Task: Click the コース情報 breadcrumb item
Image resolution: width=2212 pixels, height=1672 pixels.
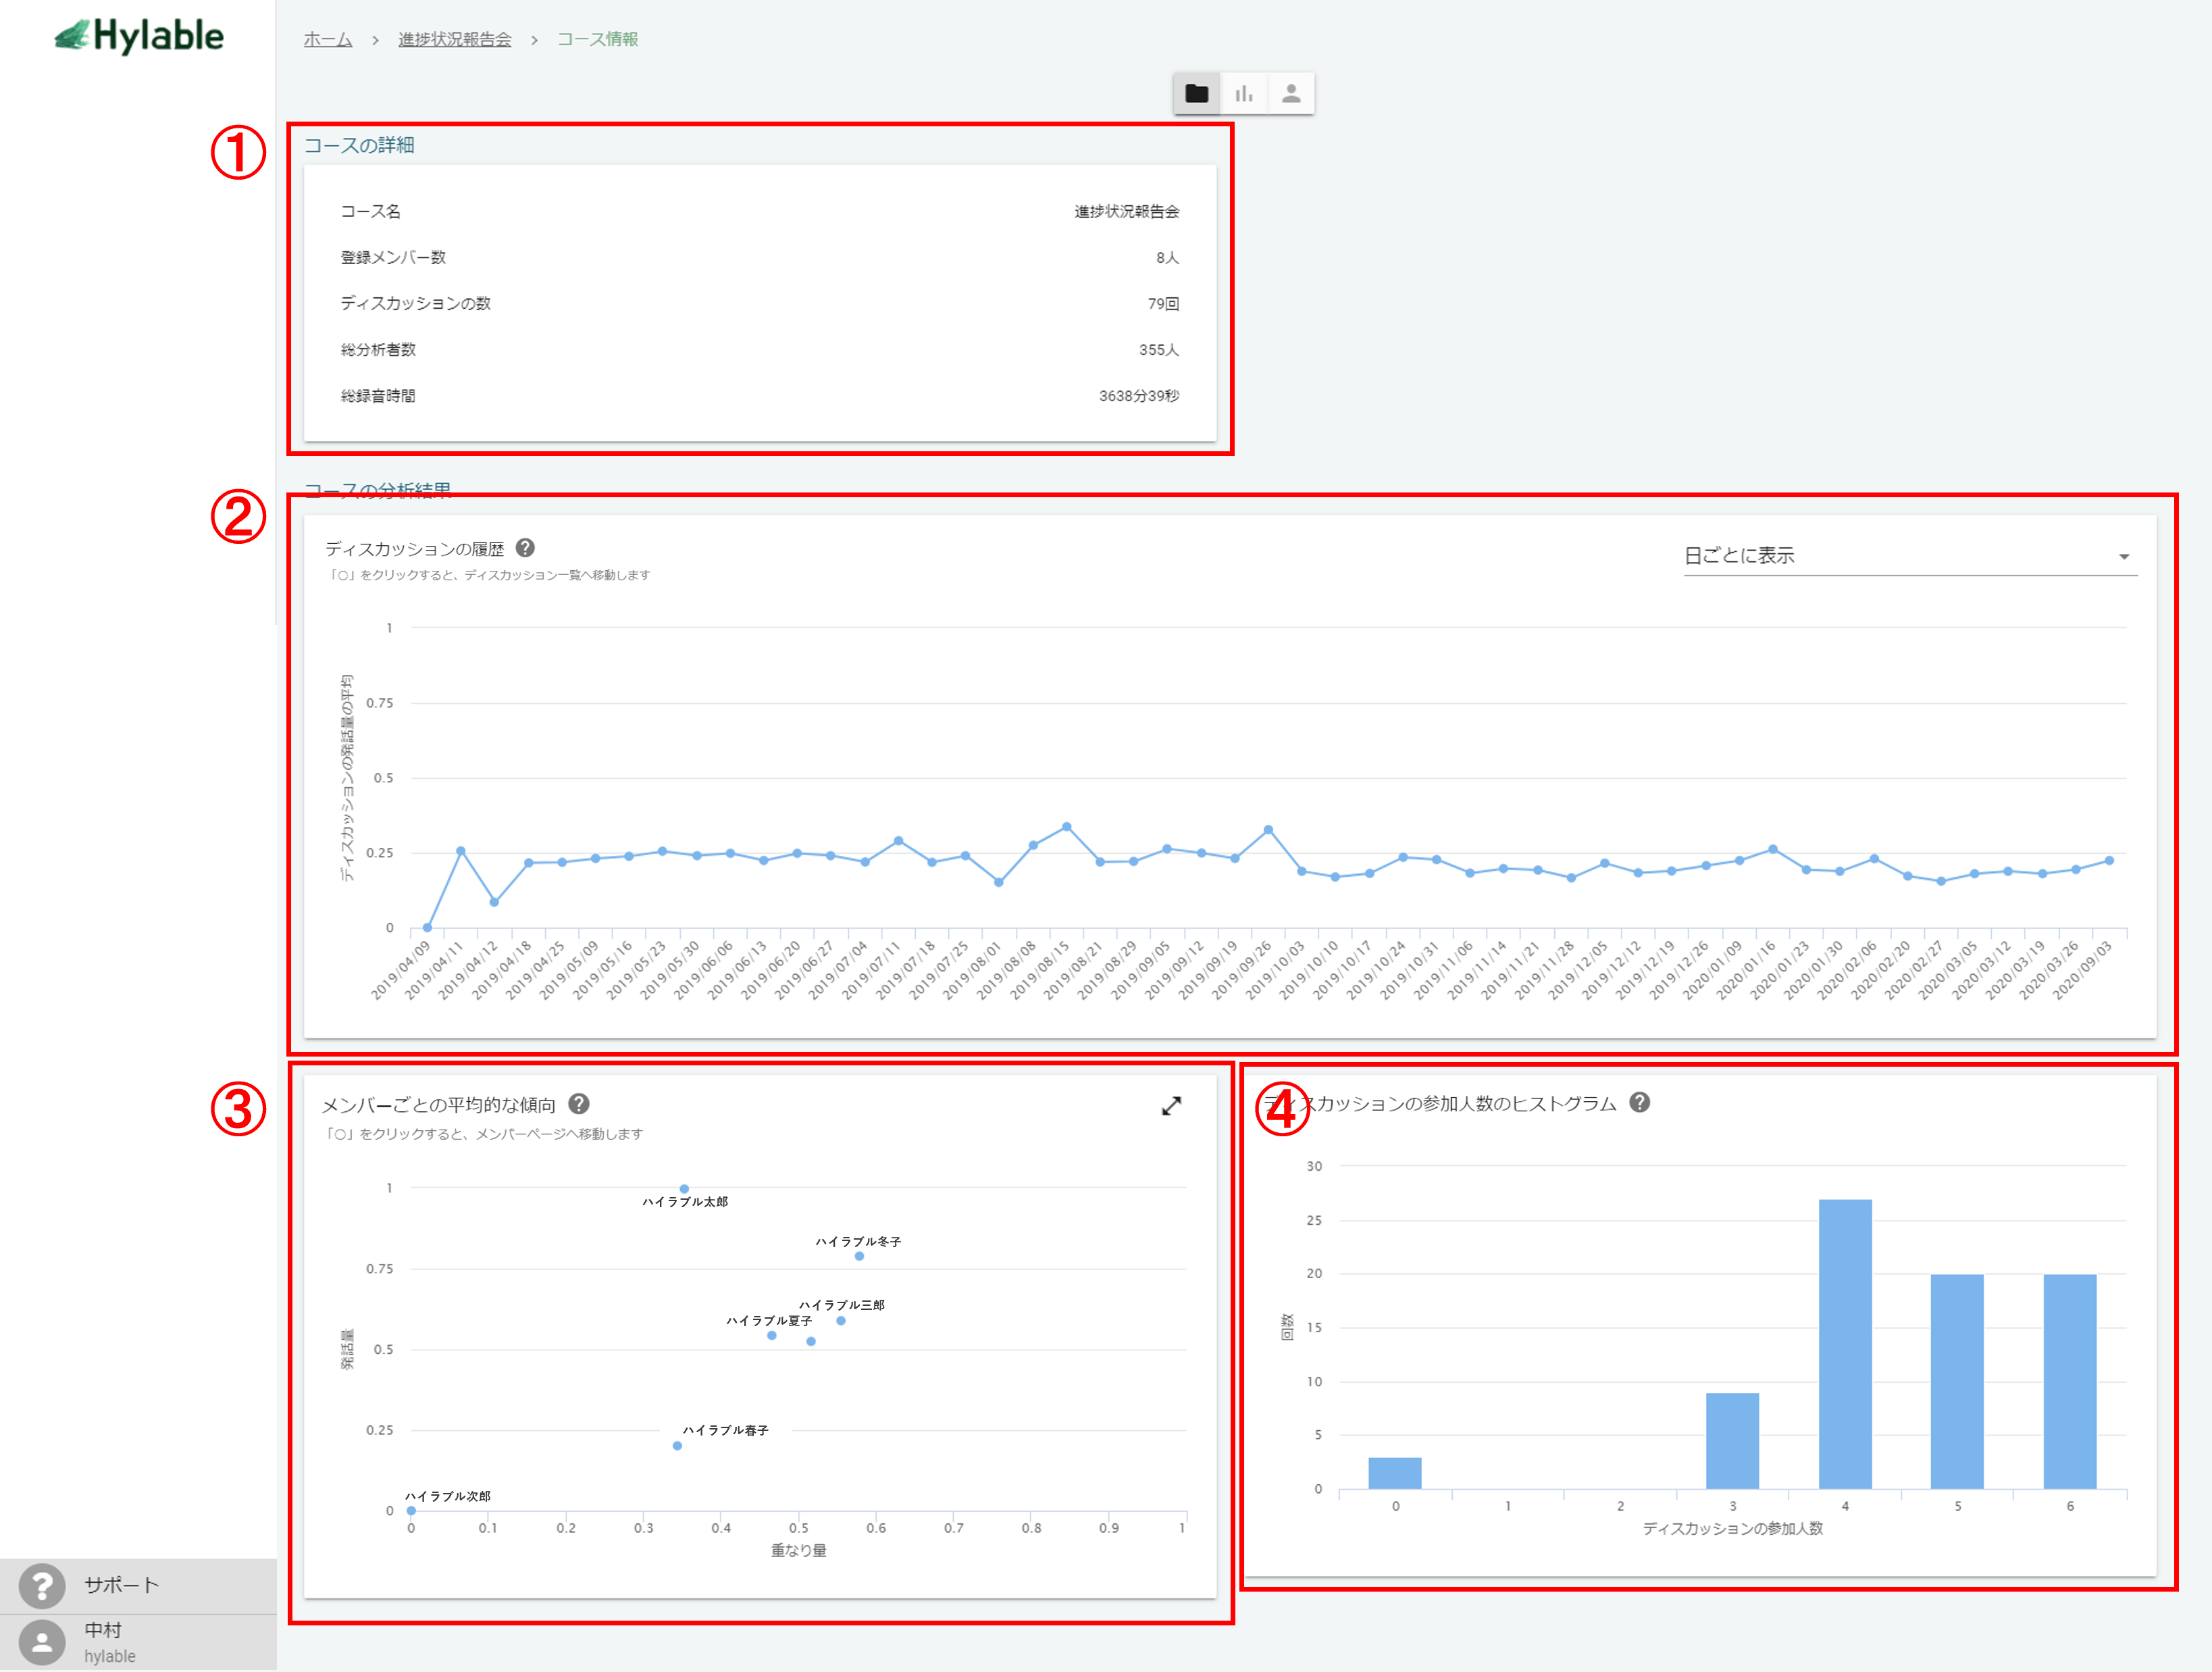Action: (x=597, y=39)
